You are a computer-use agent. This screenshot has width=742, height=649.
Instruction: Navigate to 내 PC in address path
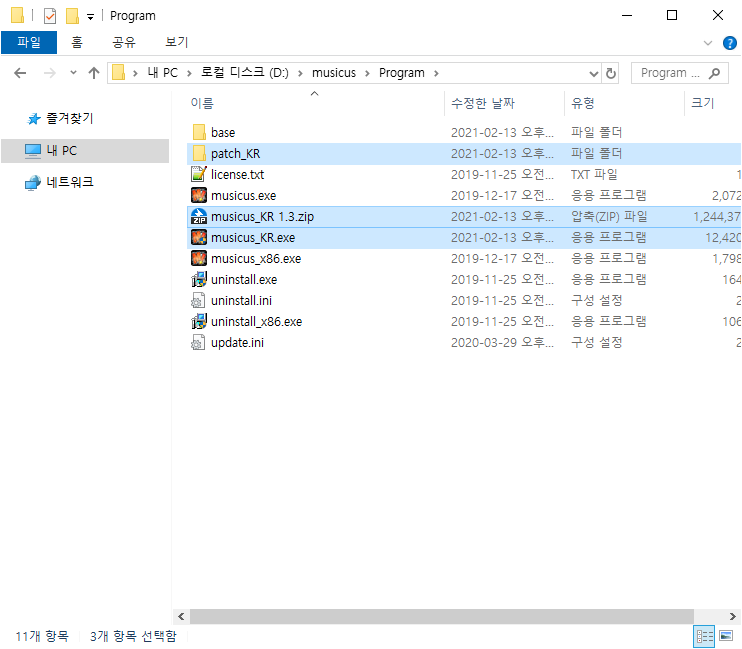point(162,73)
